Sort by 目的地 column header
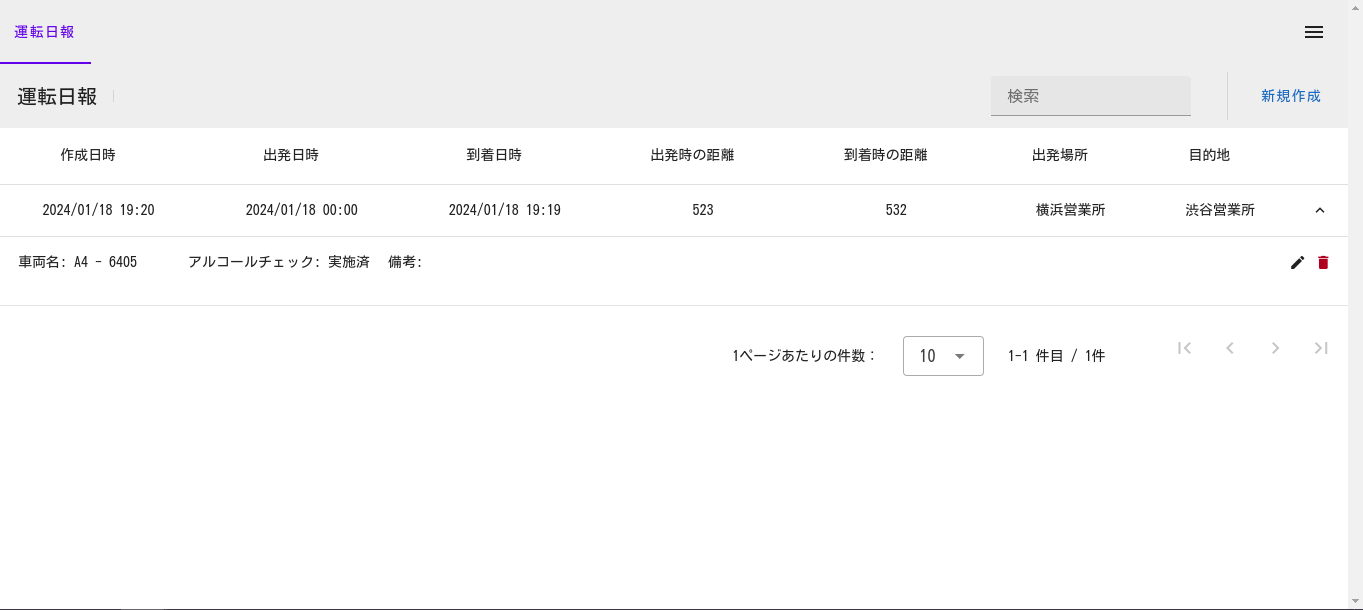This screenshot has width=1363, height=610. coord(1209,155)
